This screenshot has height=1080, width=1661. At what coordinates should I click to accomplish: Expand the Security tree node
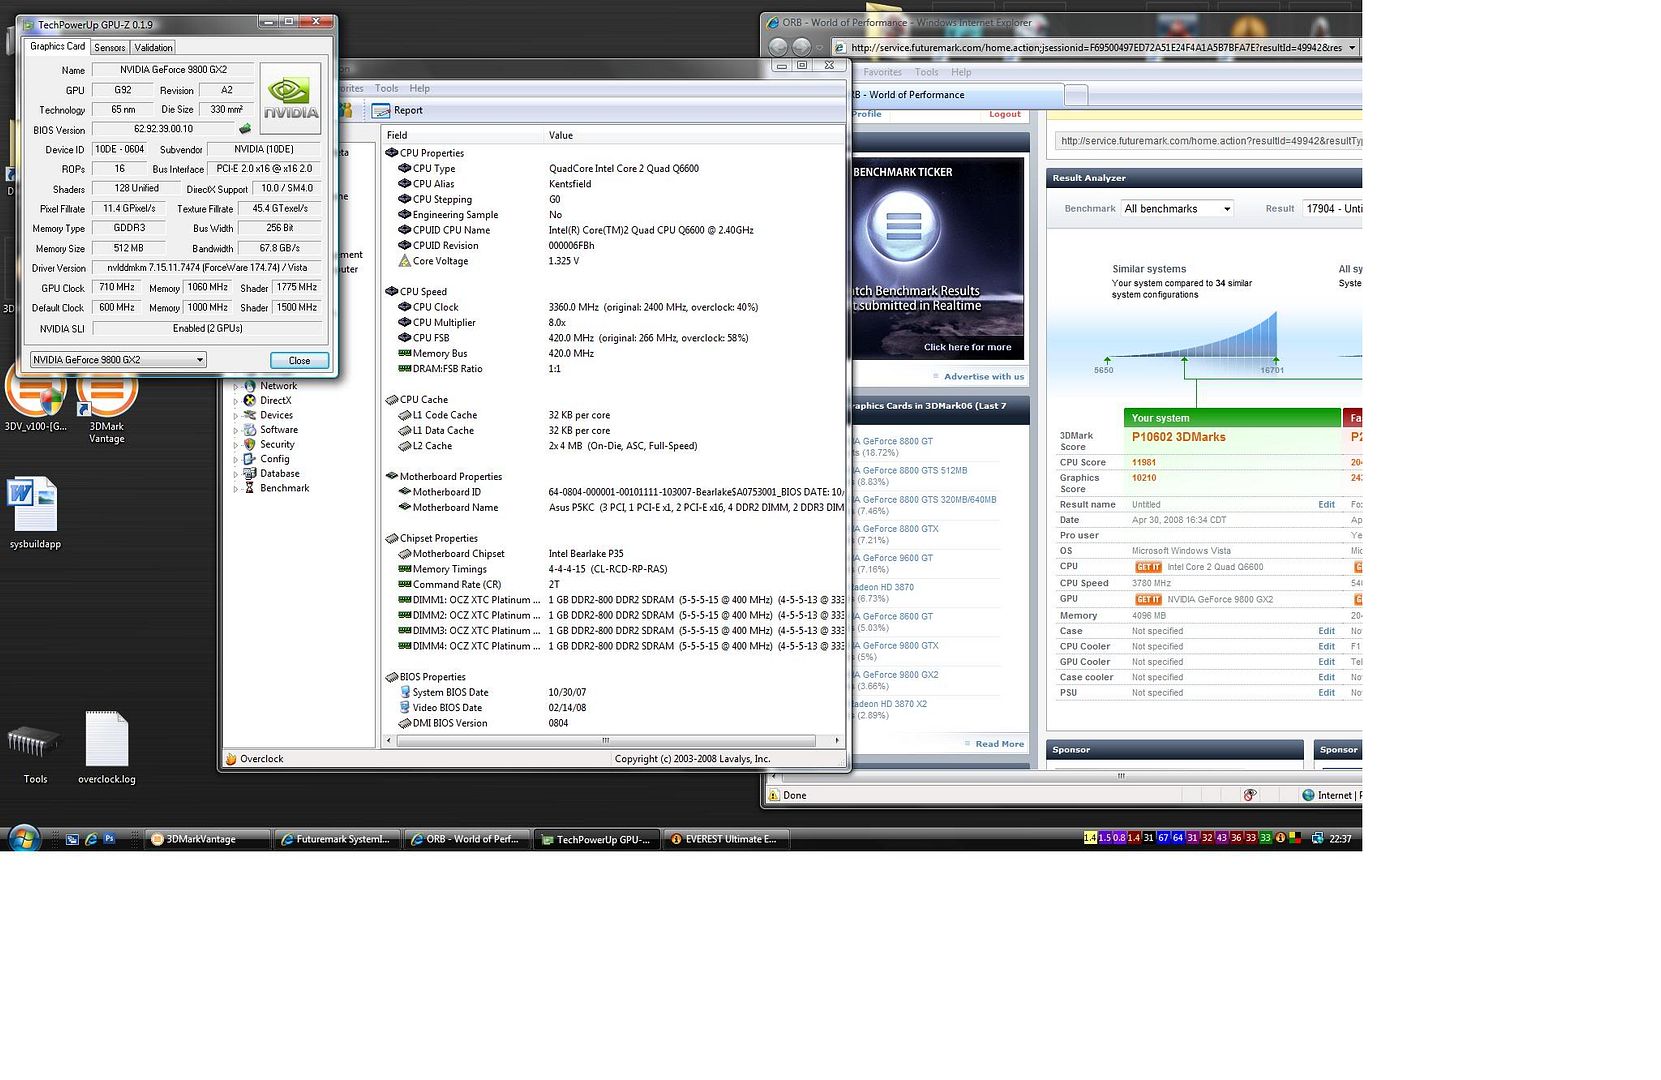pyautogui.click(x=236, y=445)
